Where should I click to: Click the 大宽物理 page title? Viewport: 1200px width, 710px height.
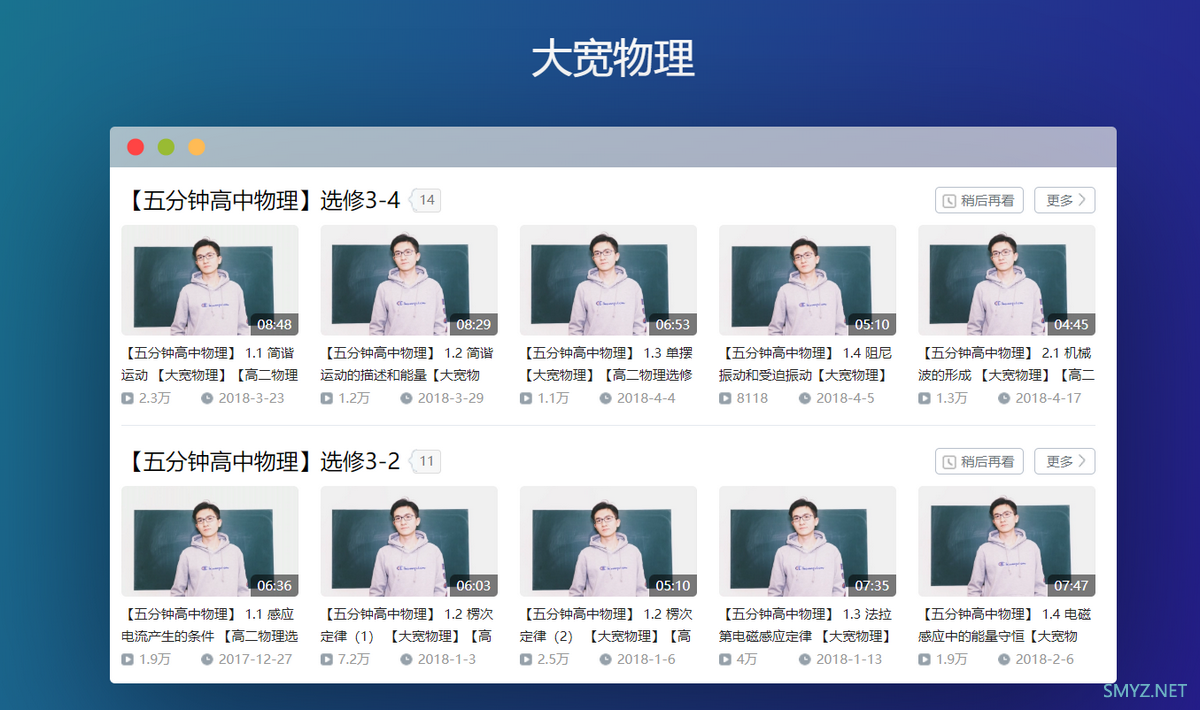[x=612, y=59]
